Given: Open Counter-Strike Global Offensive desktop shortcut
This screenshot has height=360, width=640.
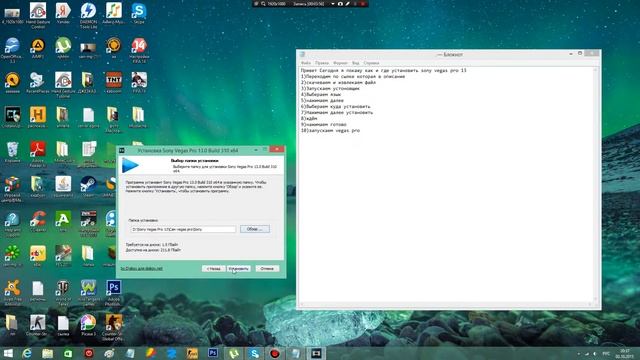Looking at the screenshot, I should [x=113, y=328].
